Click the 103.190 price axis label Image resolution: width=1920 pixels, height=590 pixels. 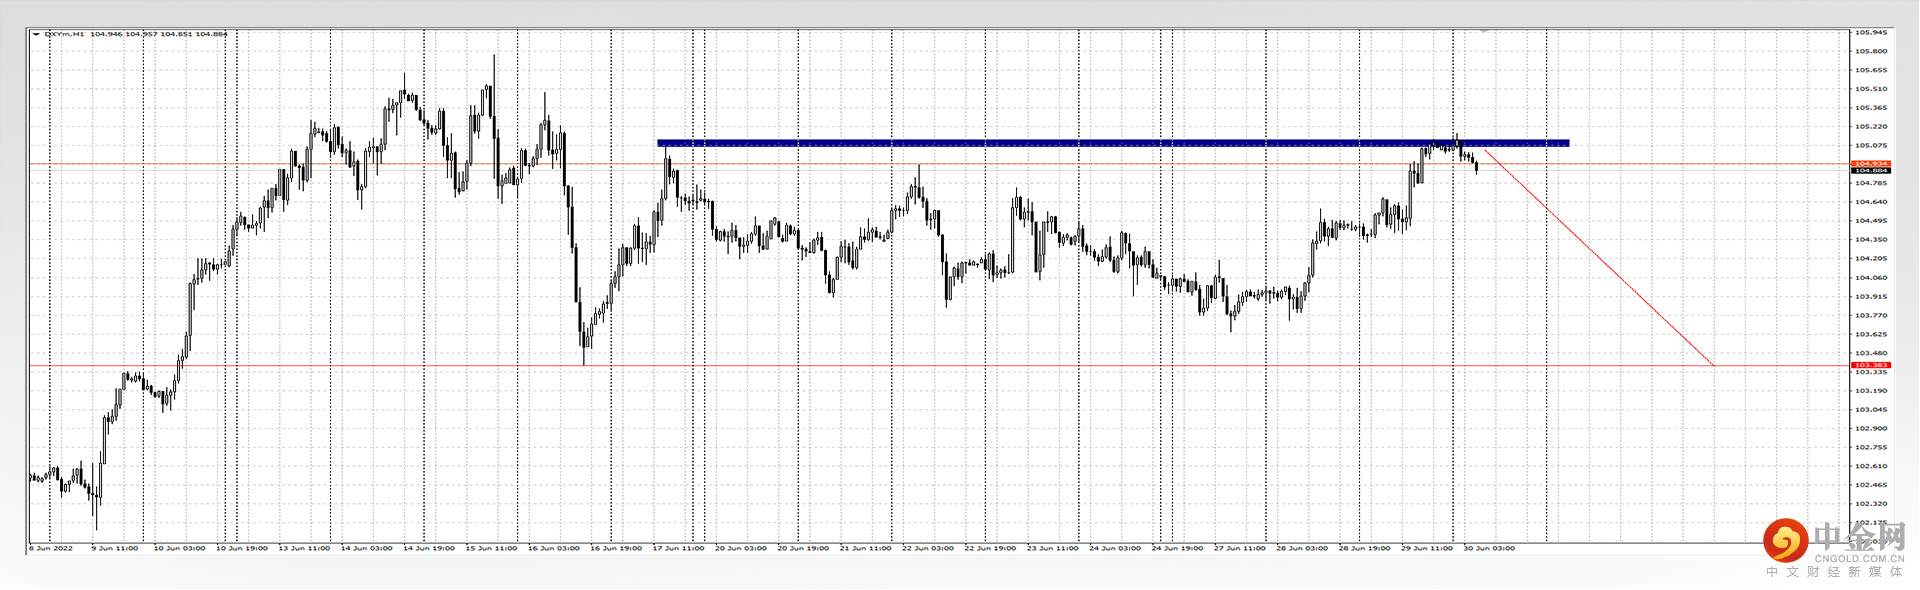pos(1871,391)
